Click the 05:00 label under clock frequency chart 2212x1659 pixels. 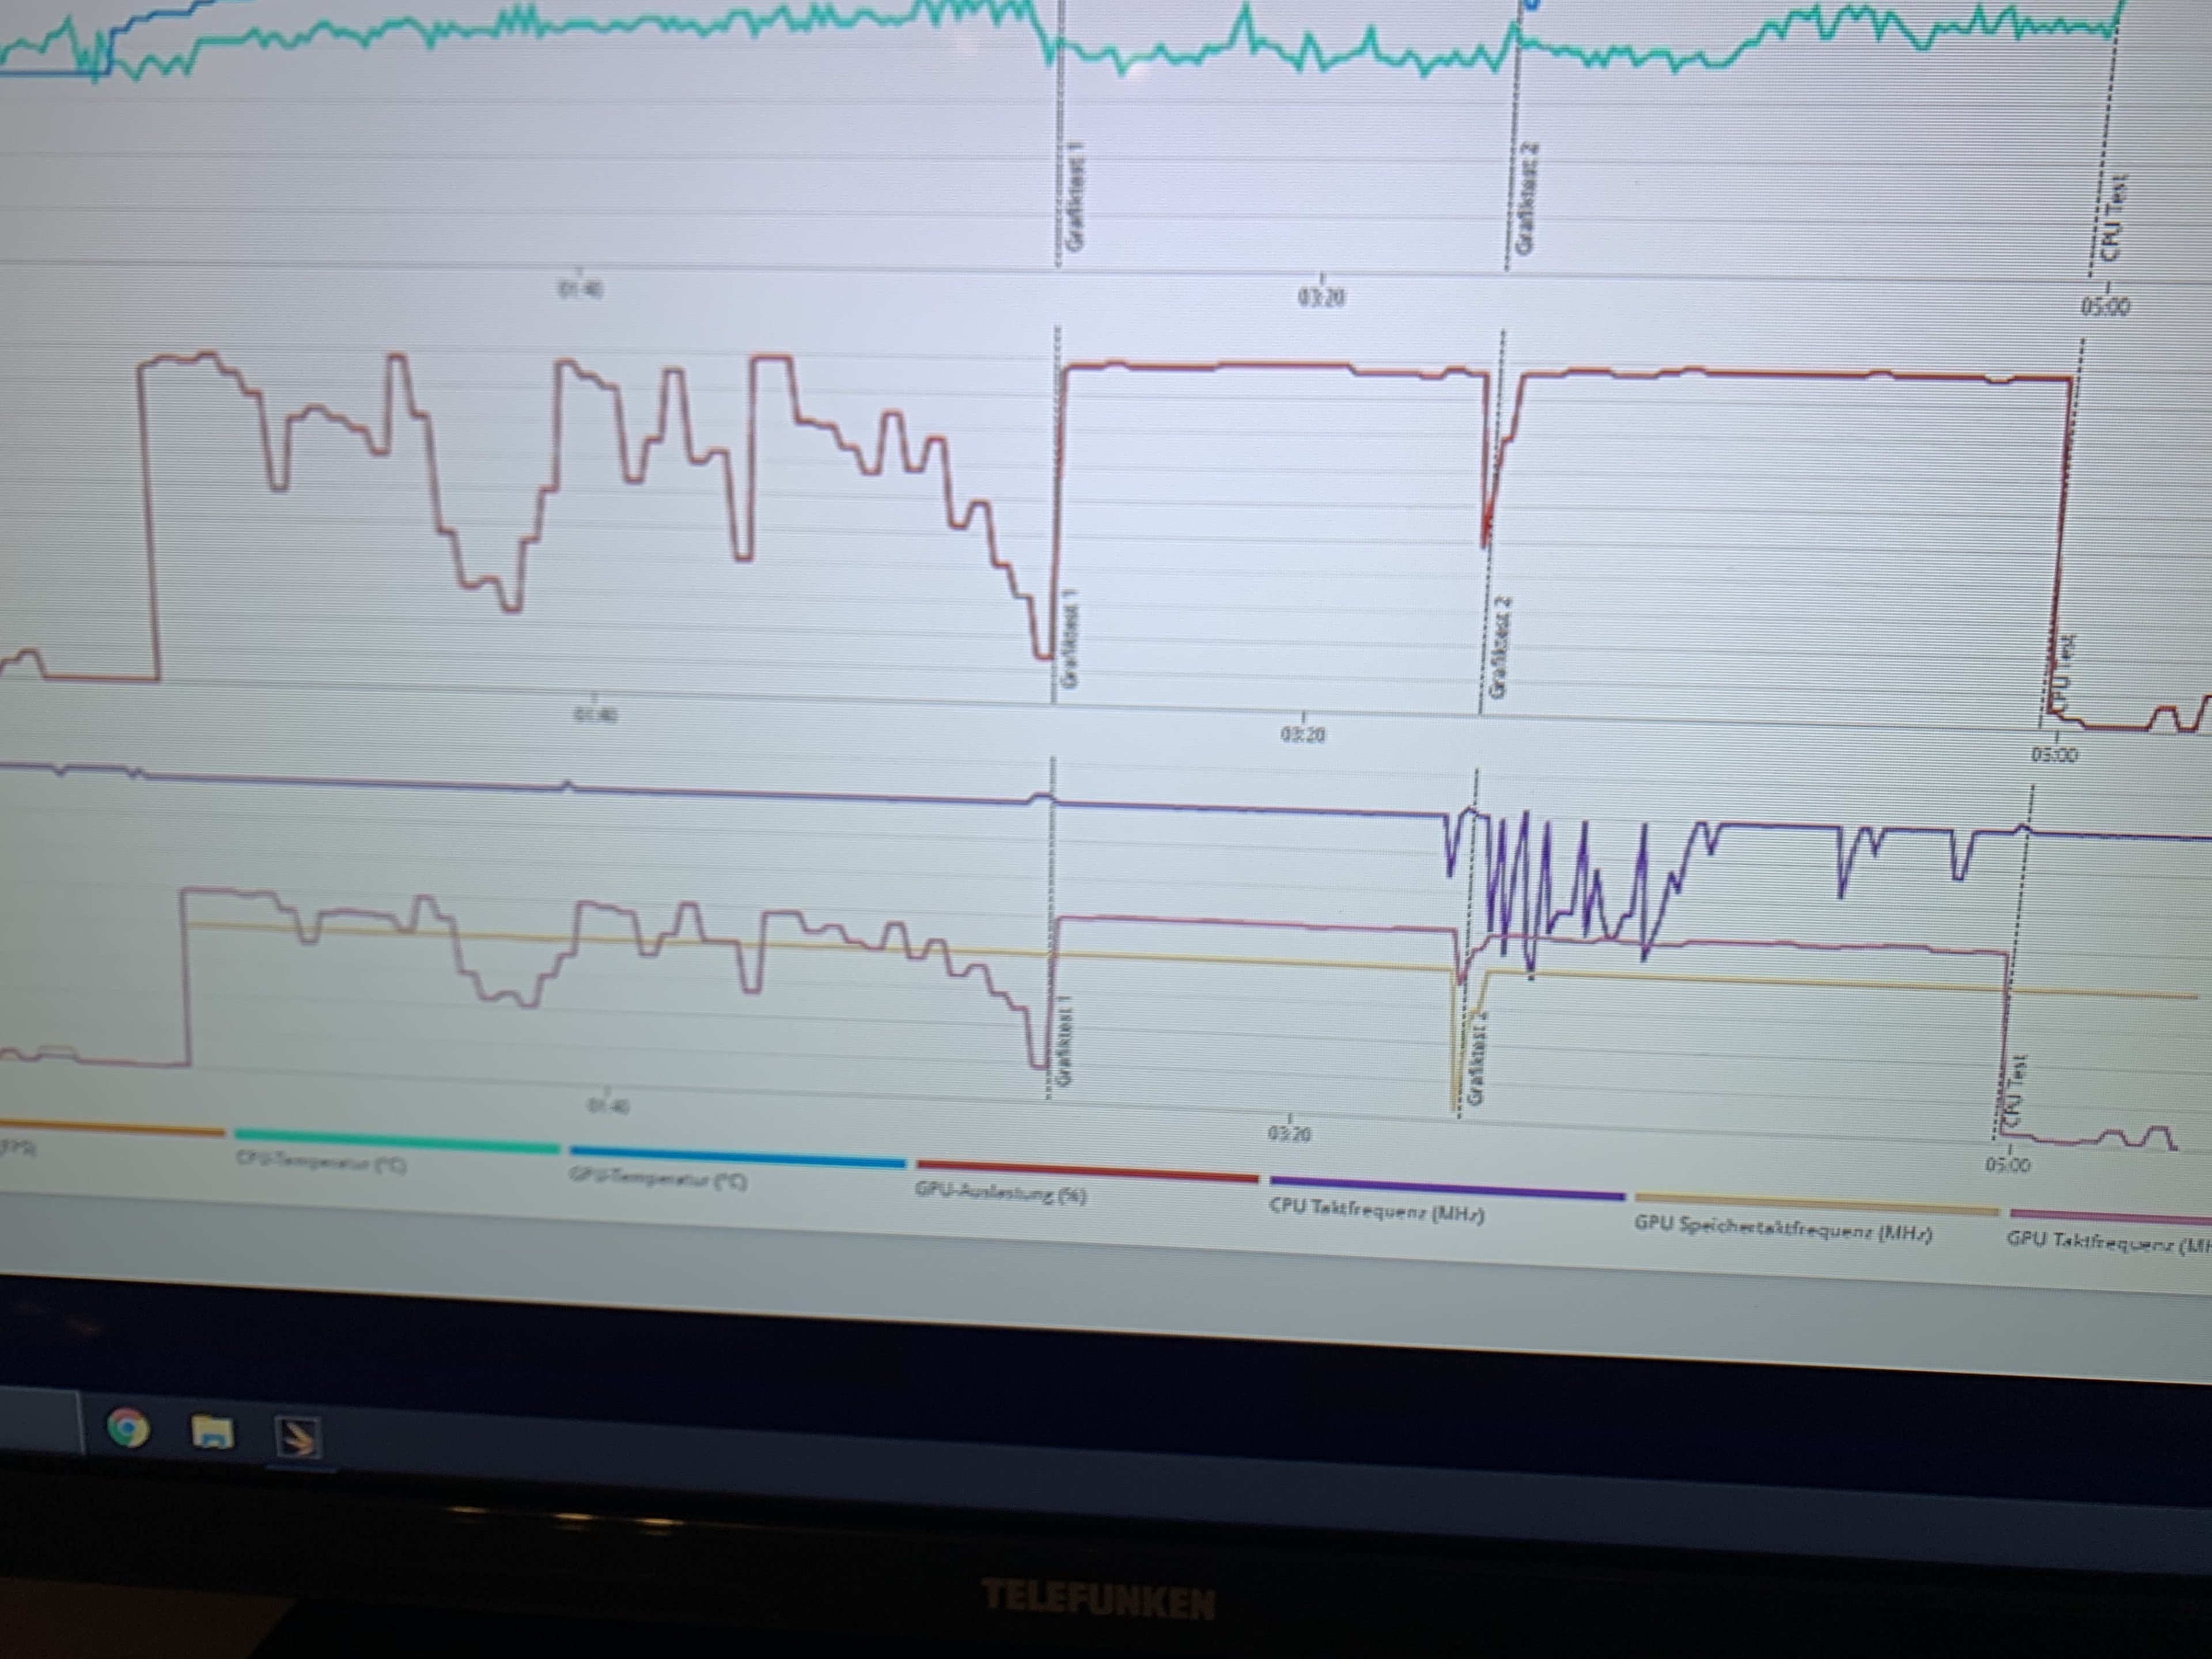point(2007,1165)
